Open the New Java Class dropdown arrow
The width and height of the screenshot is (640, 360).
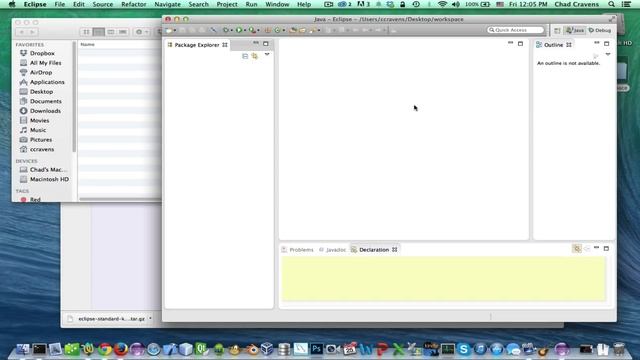pyautogui.click(x=284, y=30)
